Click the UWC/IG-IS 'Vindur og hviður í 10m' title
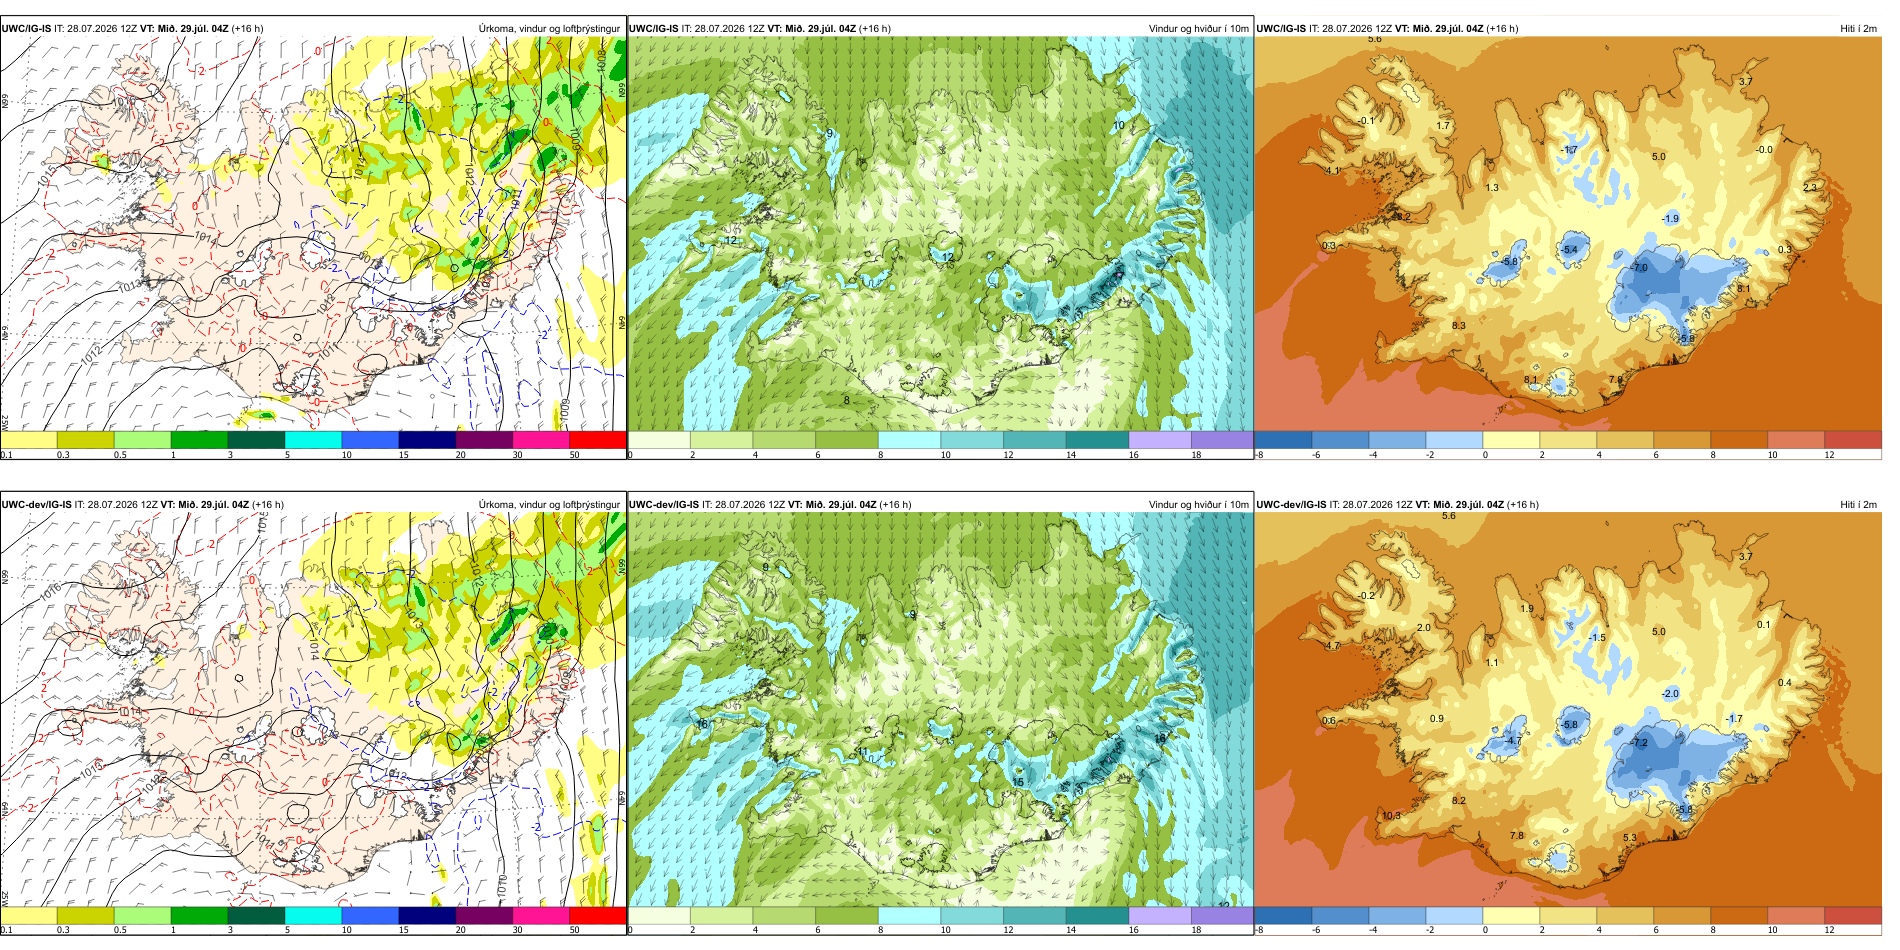 pos(1198,29)
